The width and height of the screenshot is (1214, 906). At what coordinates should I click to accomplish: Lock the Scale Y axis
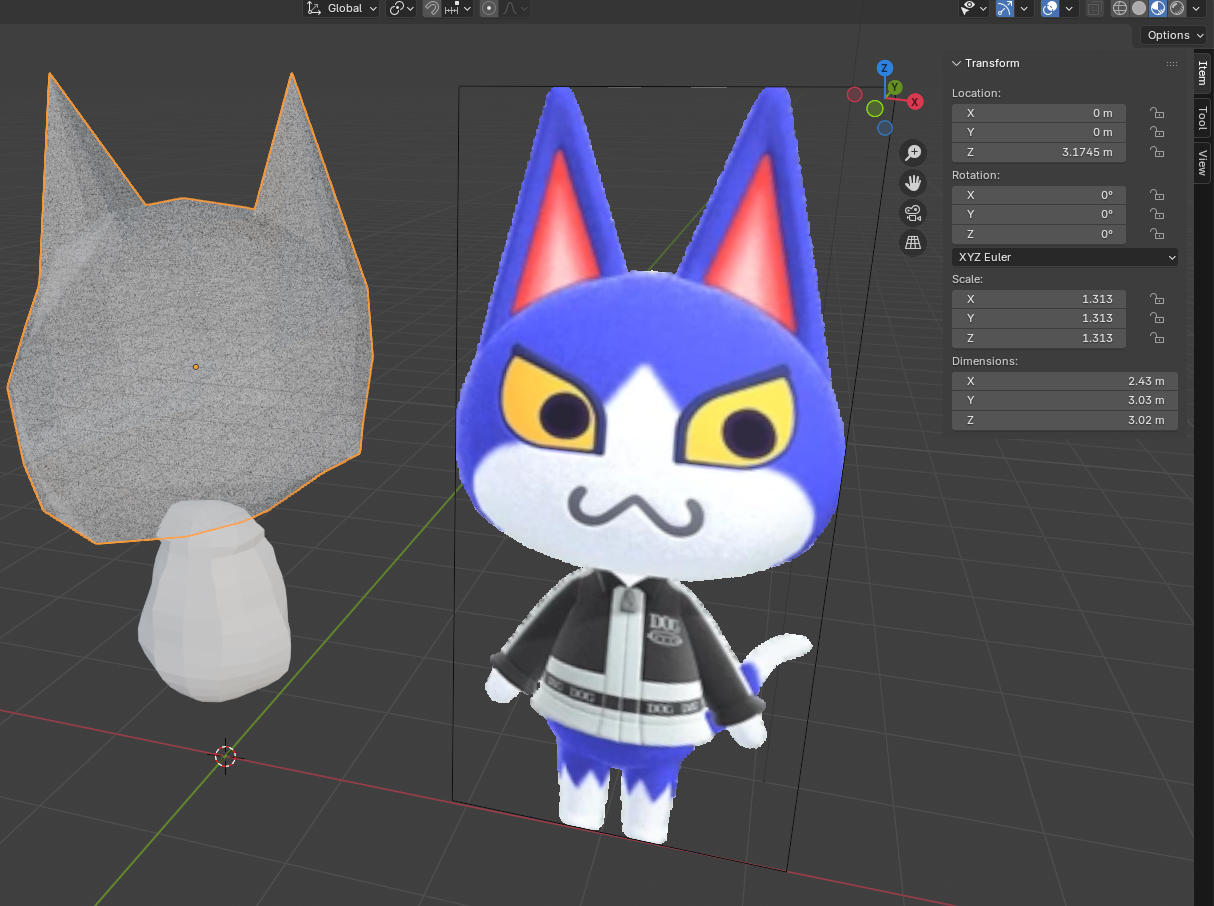click(x=1156, y=318)
